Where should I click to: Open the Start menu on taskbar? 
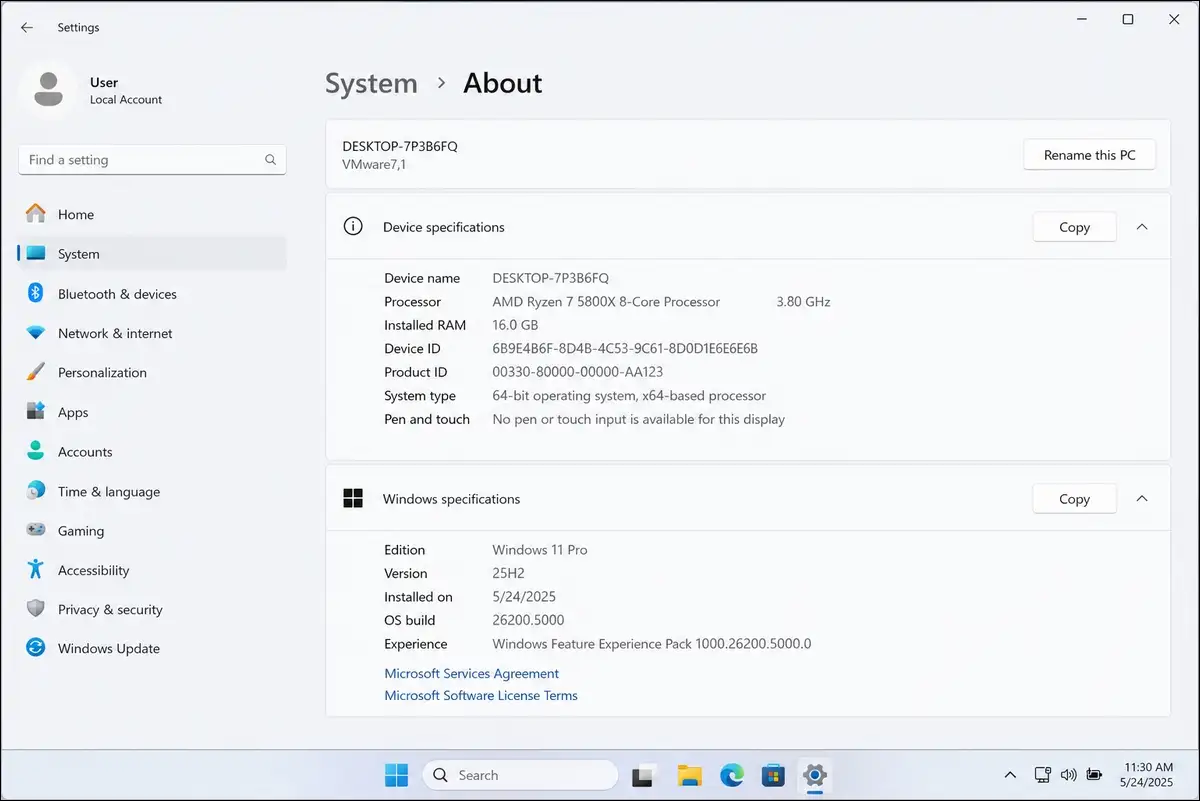(x=396, y=775)
